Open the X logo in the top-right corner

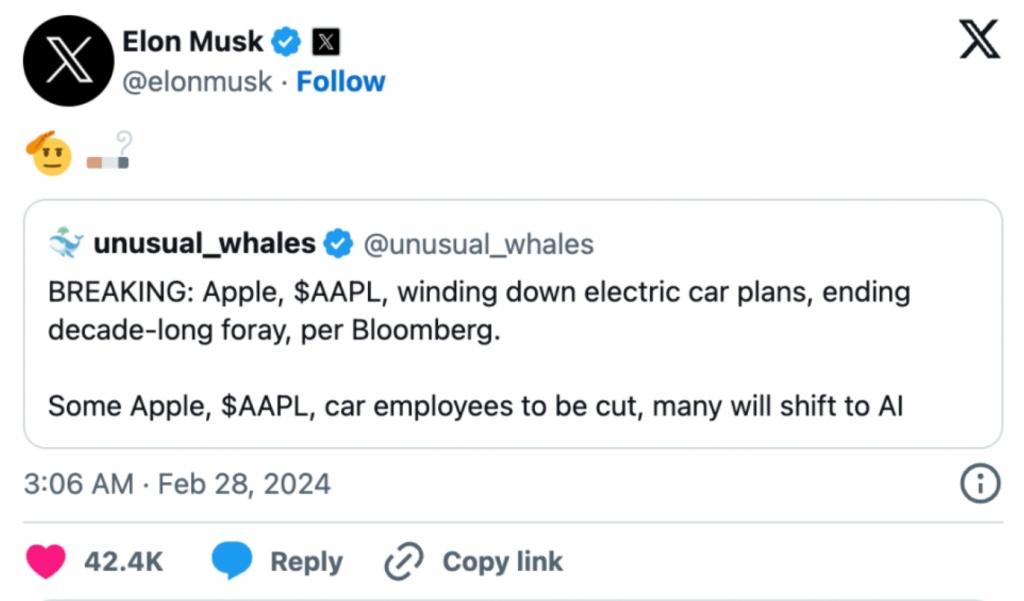[x=978, y=40]
